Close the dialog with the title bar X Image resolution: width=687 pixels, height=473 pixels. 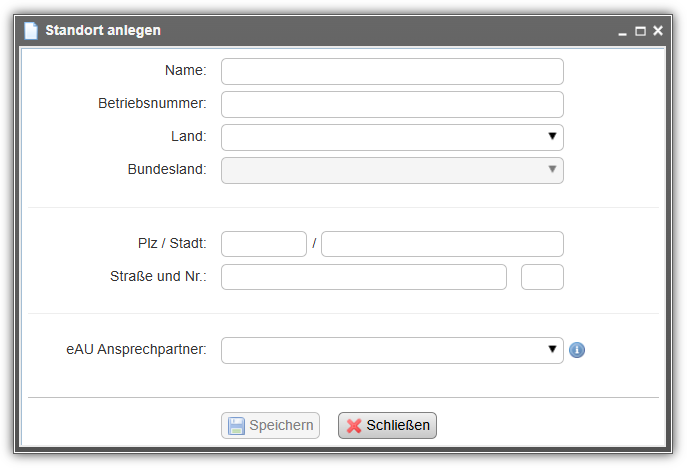click(x=658, y=30)
